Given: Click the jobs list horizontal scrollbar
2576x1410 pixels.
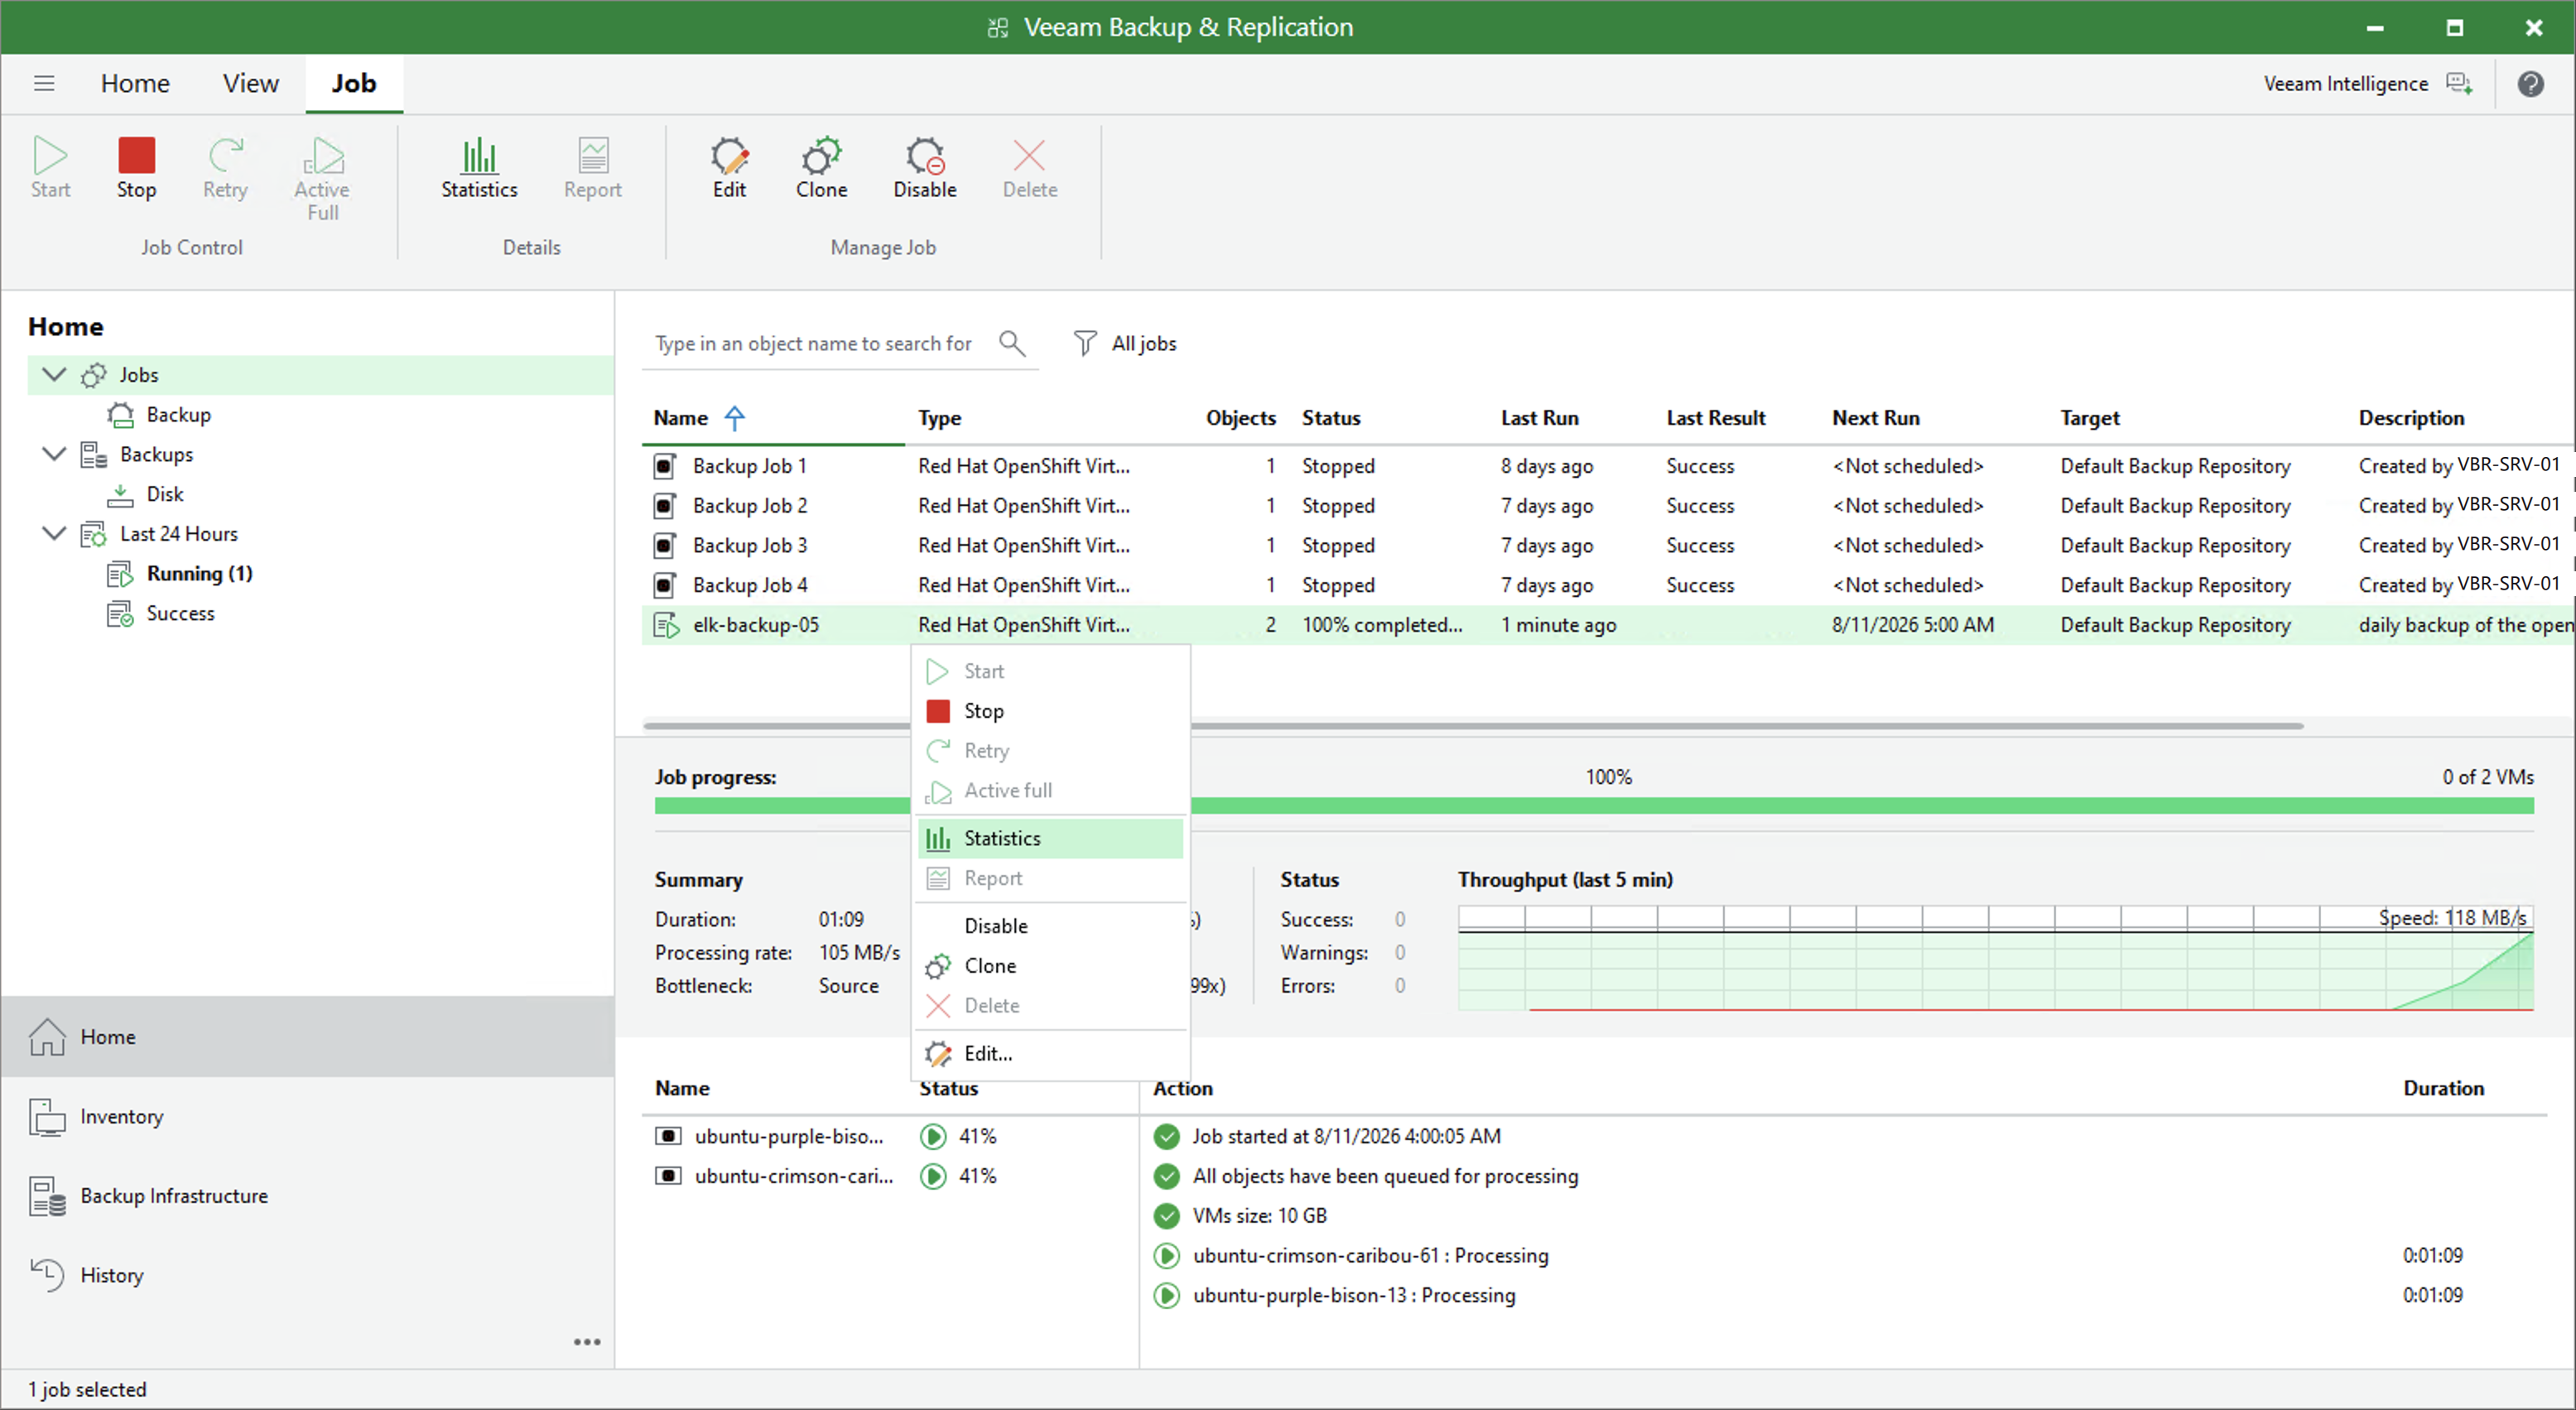Looking at the screenshot, I should coord(1472,725).
